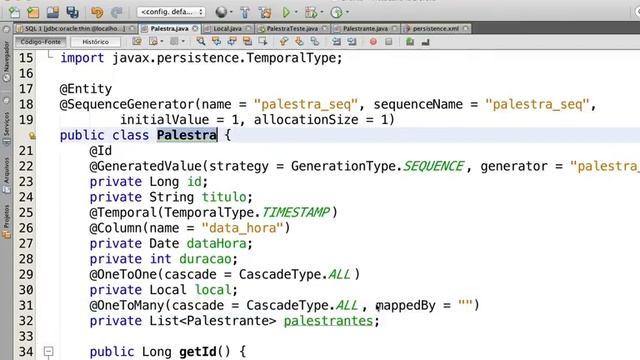Click Find Next Occurrence icon
This screenshot has height=360, width=640.
(x=232, y=42)
